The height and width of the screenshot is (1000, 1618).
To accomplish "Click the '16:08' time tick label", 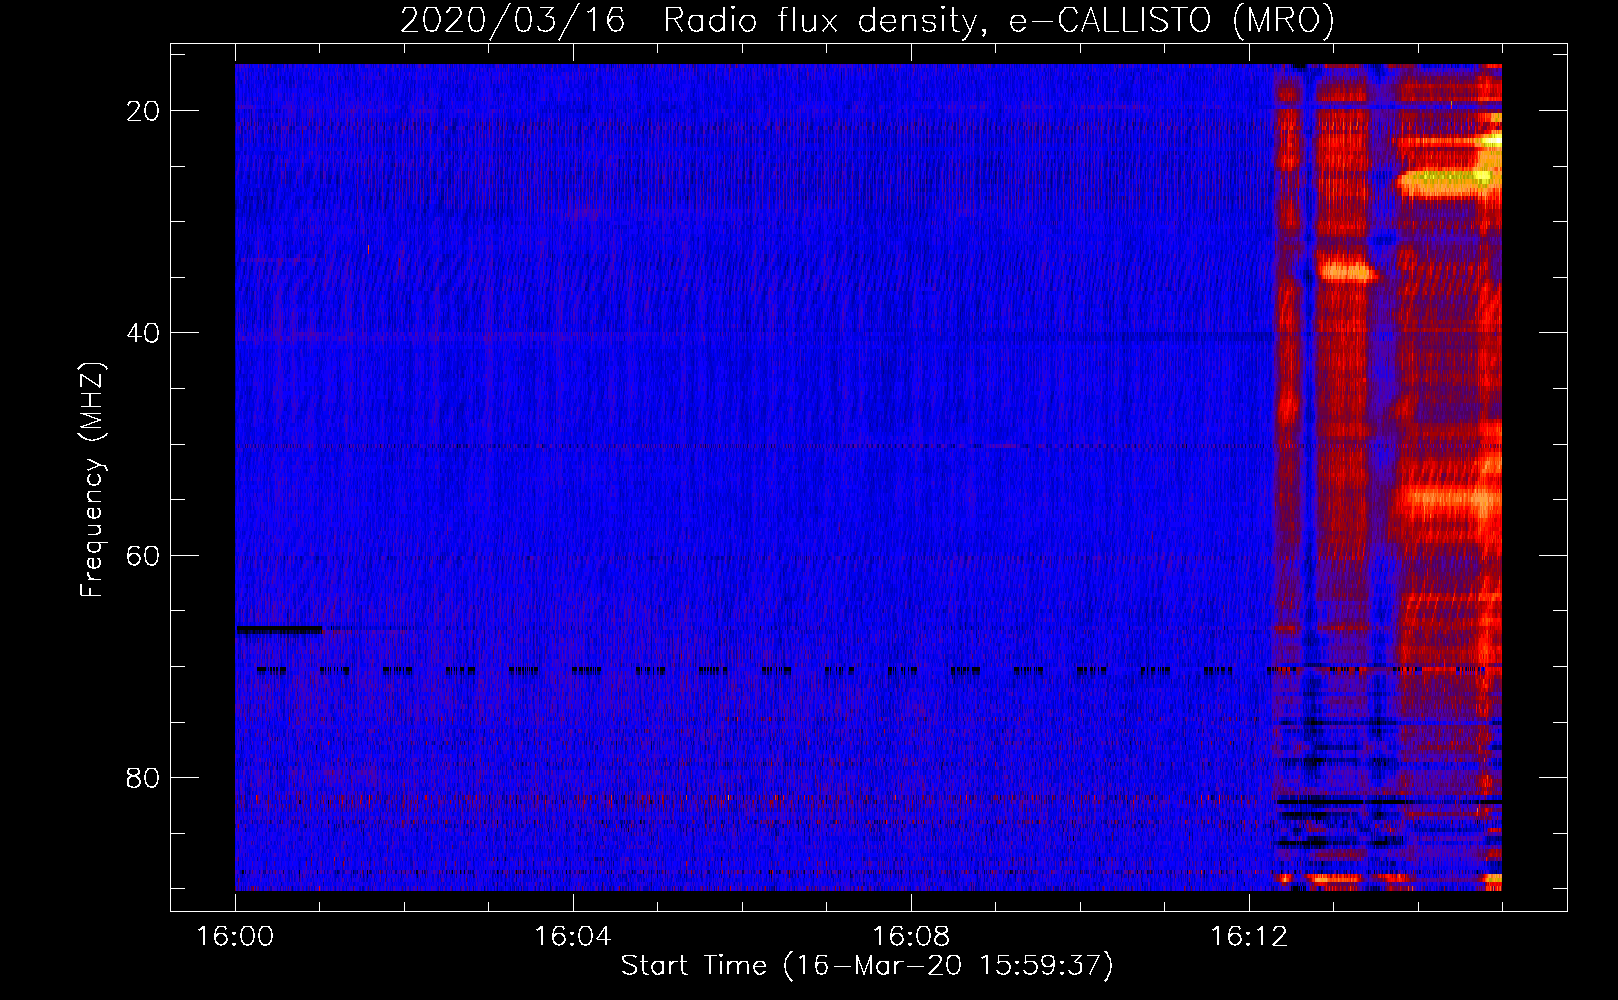I will tap(911, 937).
